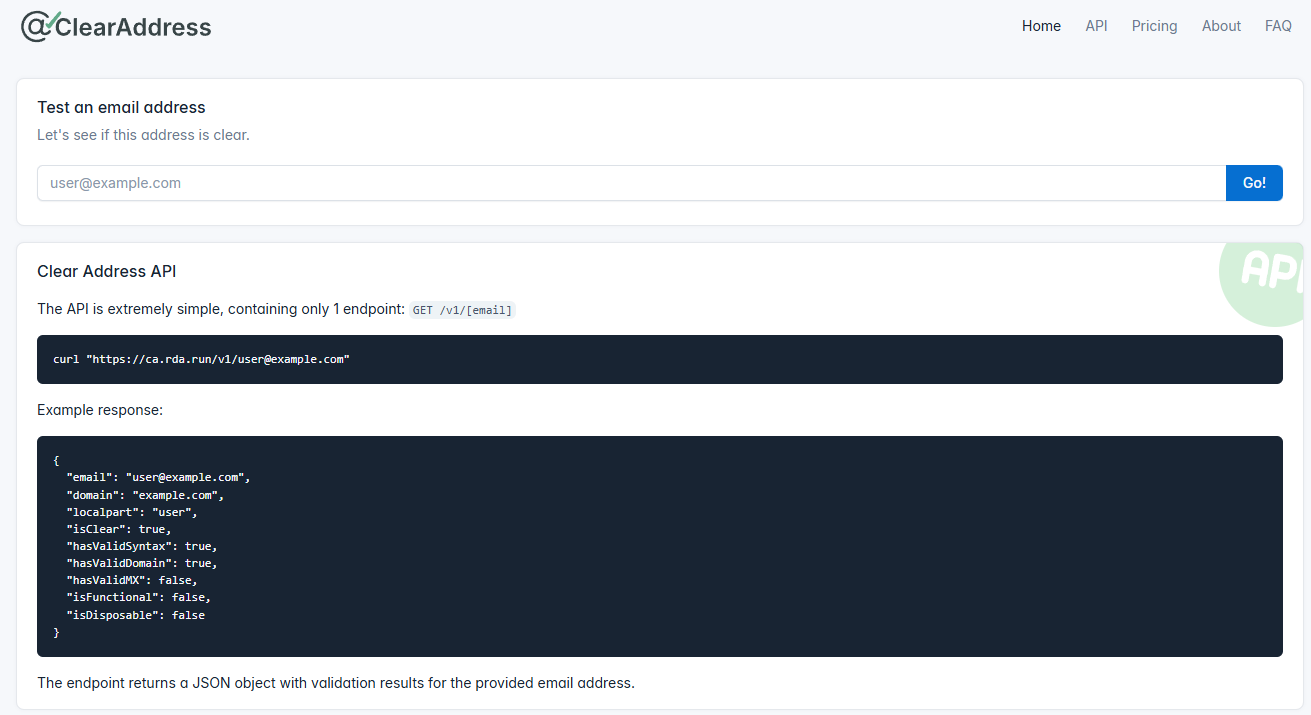Click the "Clear Address API" heading
1311x715 pixels.
click(107, 271)
